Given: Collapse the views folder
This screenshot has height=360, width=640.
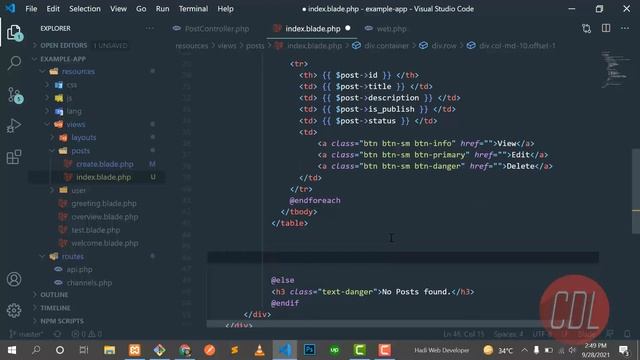Looking at the screenshot, I should tap(76, 124).
